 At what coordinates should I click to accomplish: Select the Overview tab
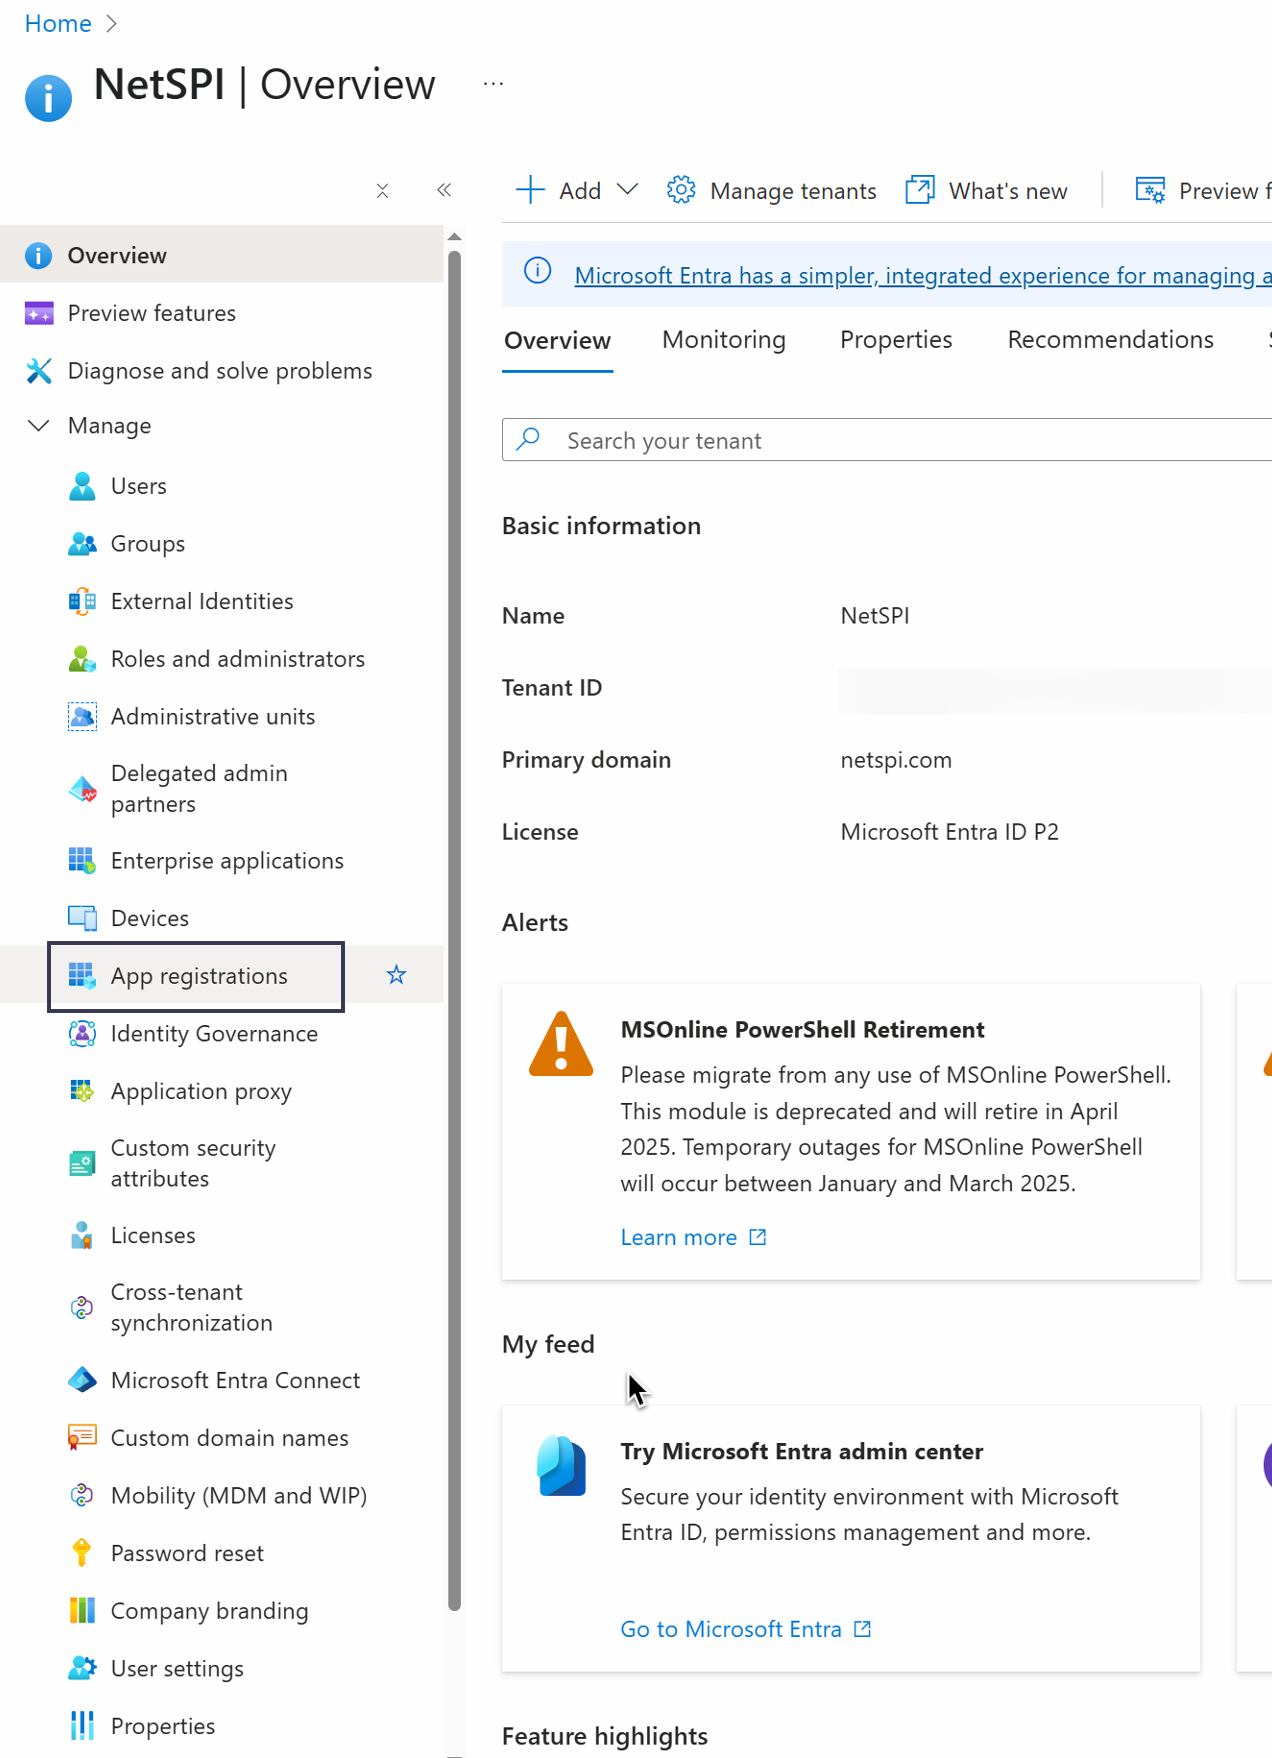pyautogui.click(x=557, y=341)
